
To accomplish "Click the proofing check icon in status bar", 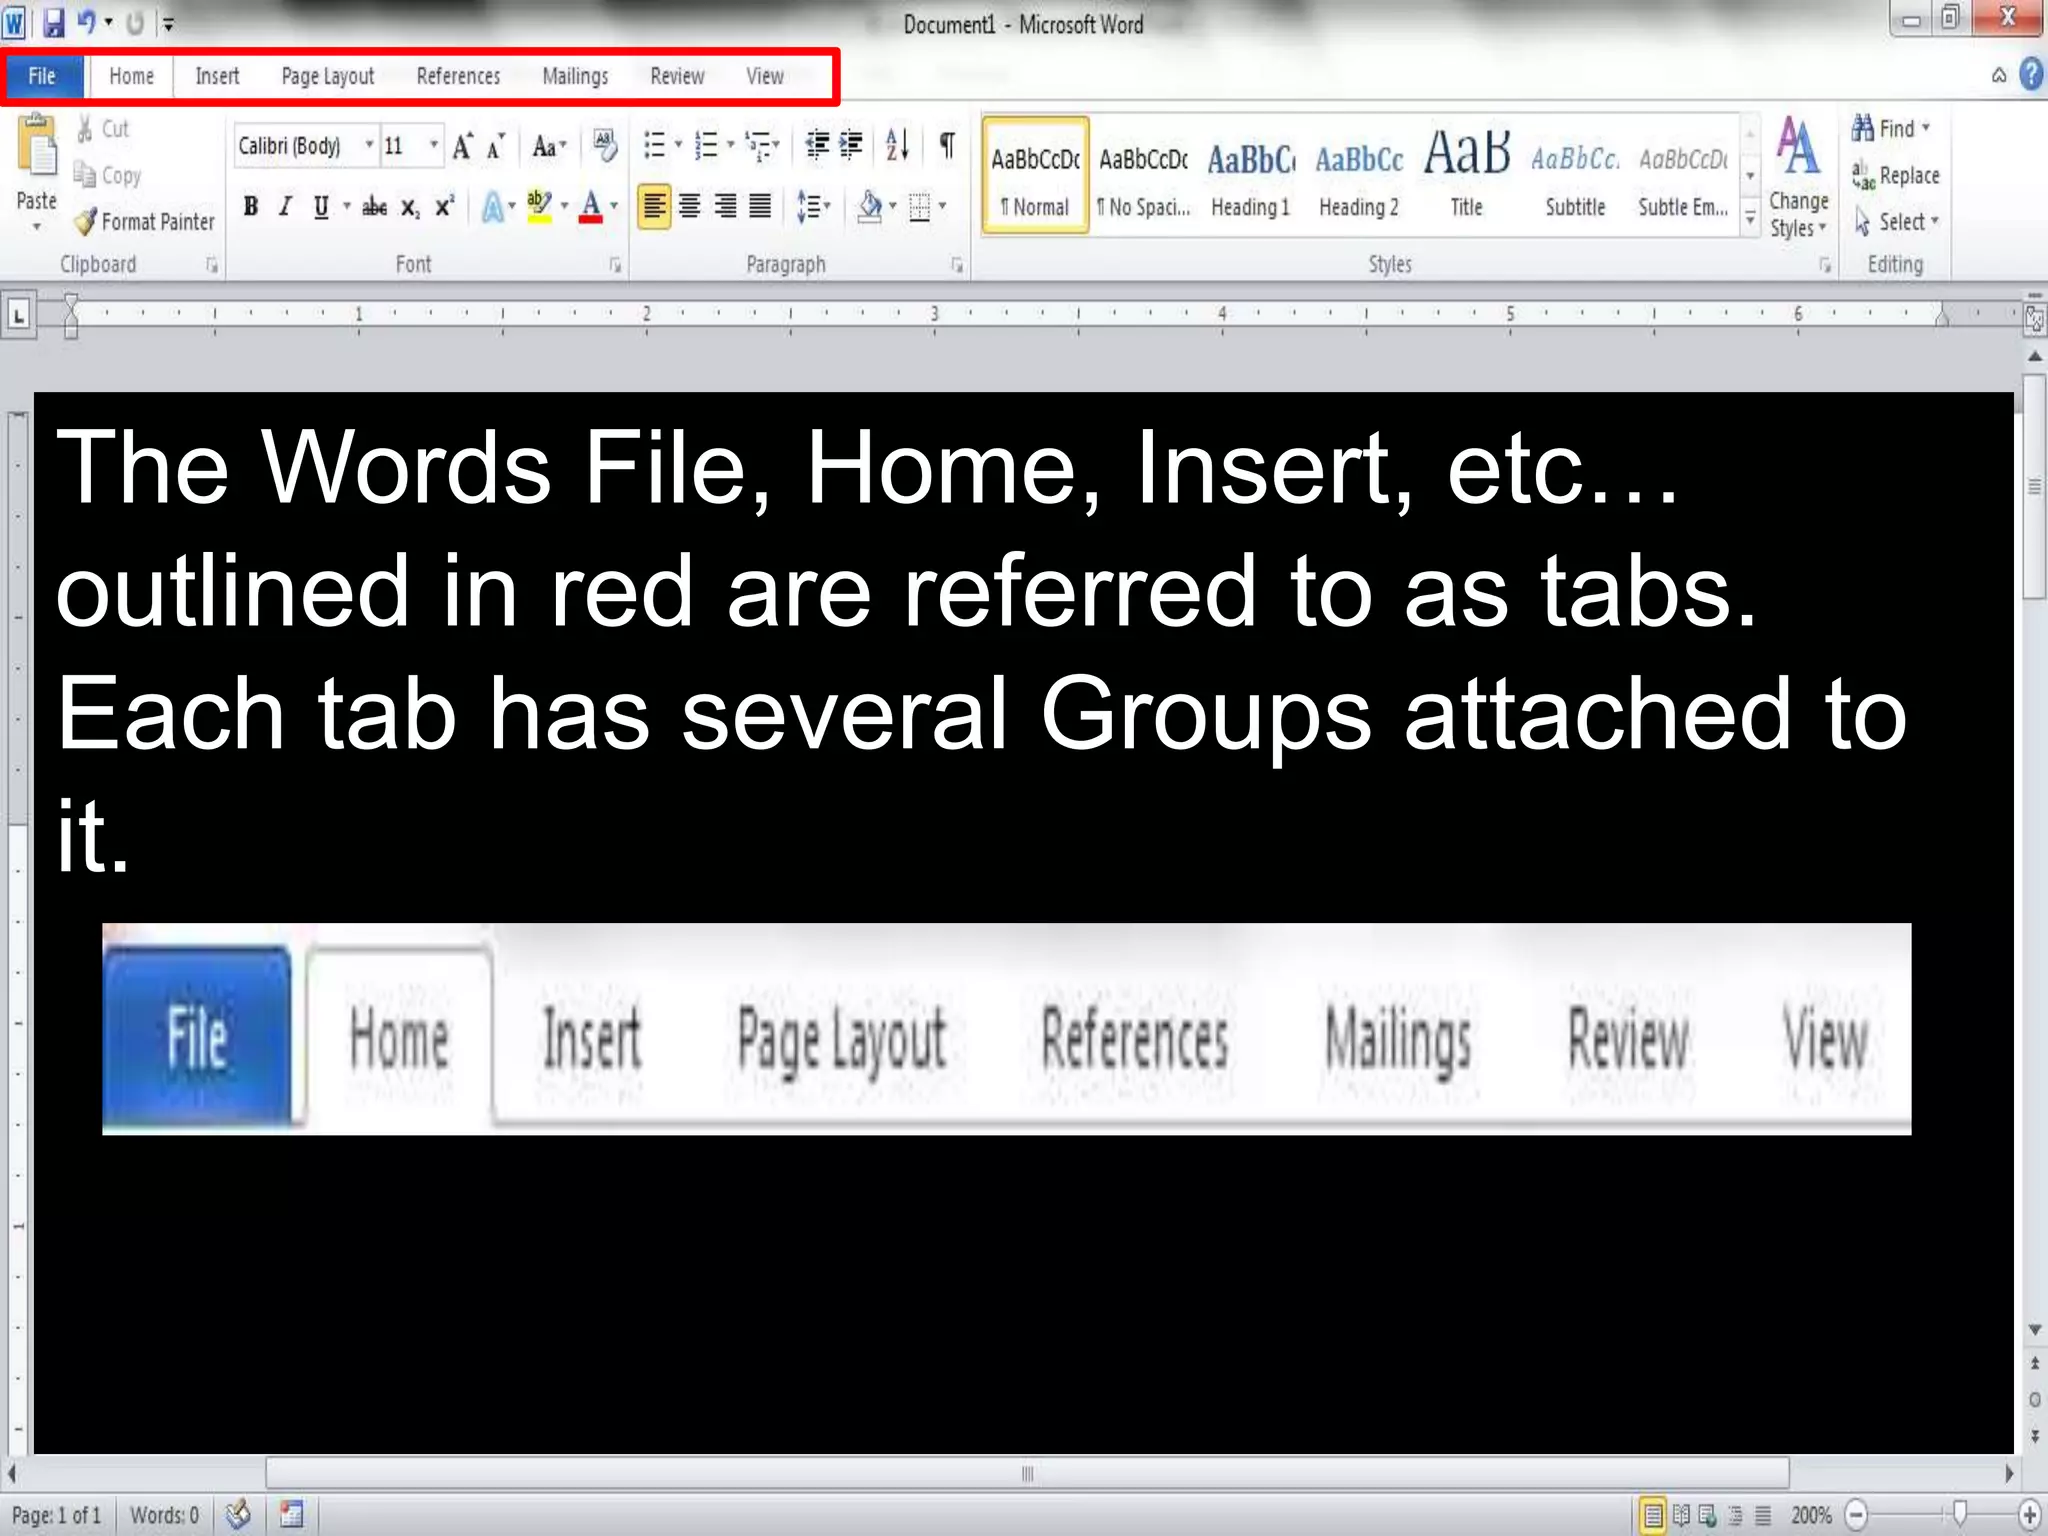I will (x=238, y=1514).
